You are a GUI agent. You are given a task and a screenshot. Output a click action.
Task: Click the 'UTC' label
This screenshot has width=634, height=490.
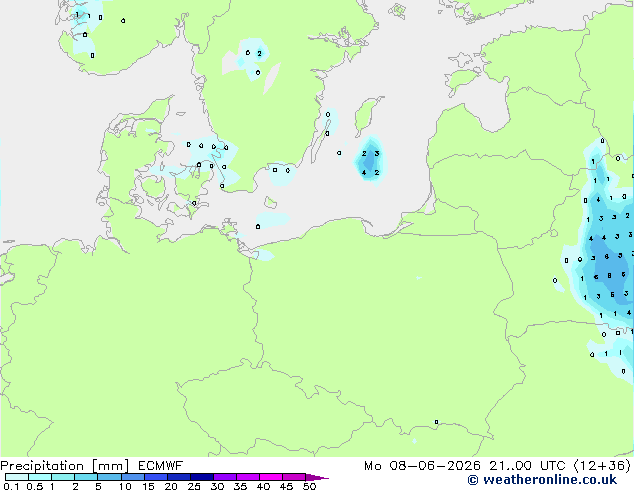(552, 466)
